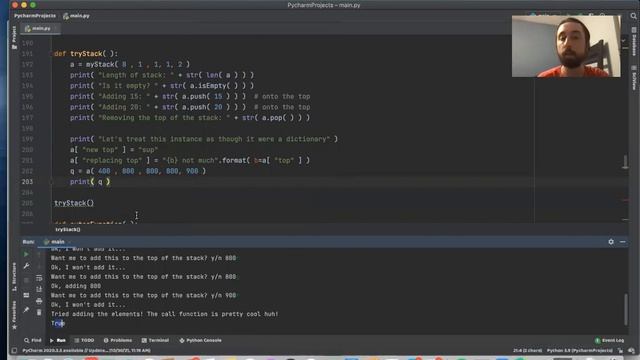Open the Project tool window
This screenshot has width=640, height=360.
[x=14, y=37]
